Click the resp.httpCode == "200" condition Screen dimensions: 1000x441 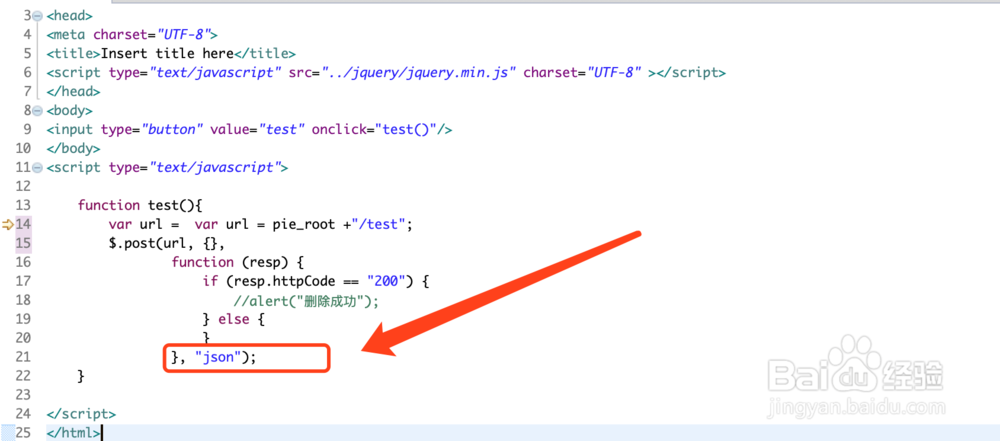coord(316,281)
